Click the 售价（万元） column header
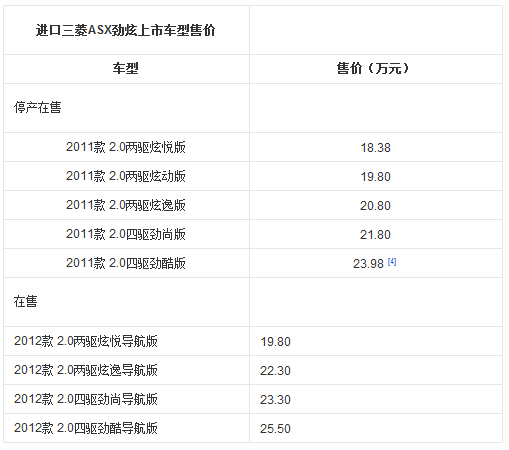Screen dimensions: 509x450 [x=373, y=68]
